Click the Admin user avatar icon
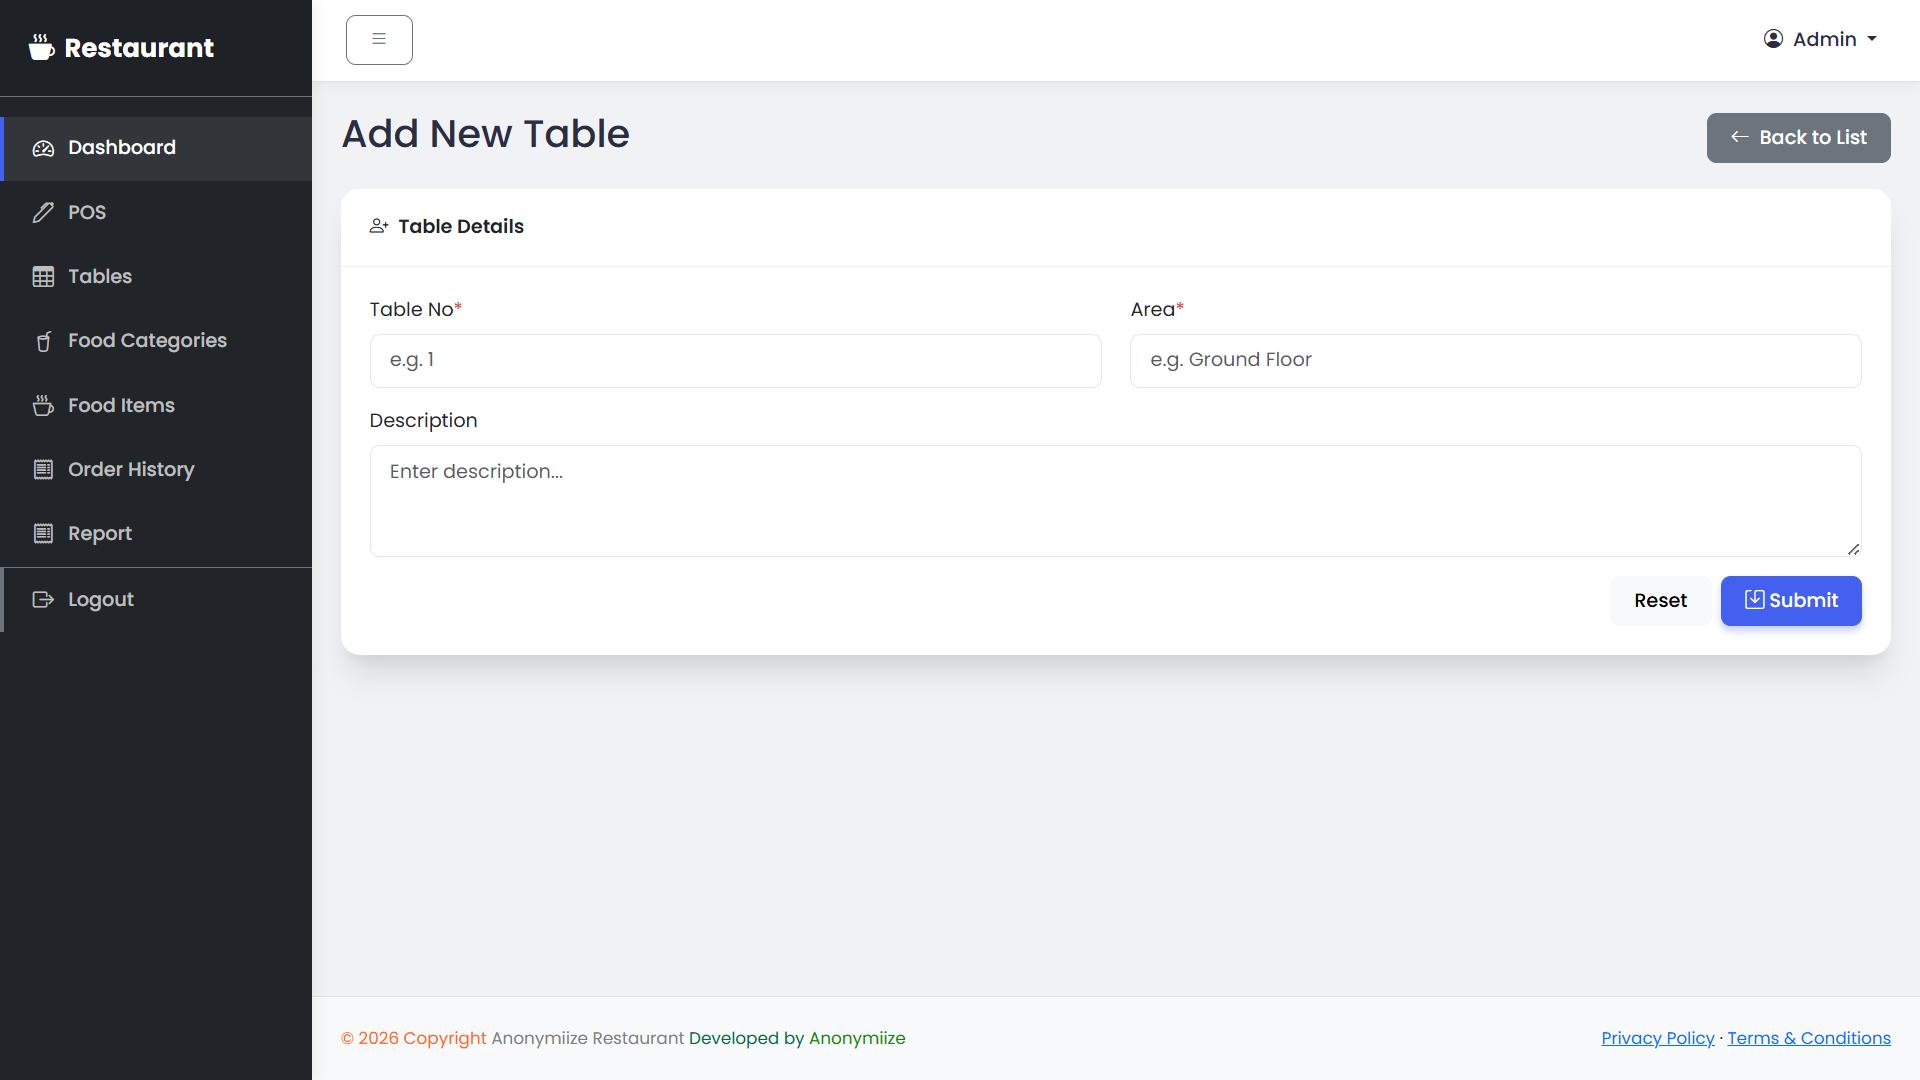This screenshot has height=1080, width=1920. coord(1773,39)
